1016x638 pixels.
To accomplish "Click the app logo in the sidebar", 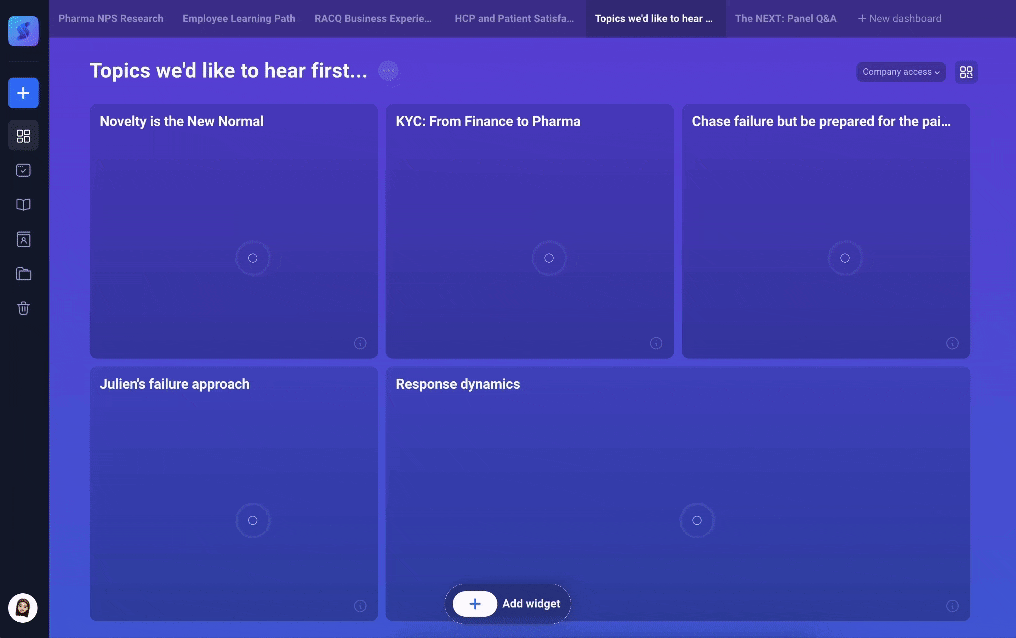I will coord(23,31).
